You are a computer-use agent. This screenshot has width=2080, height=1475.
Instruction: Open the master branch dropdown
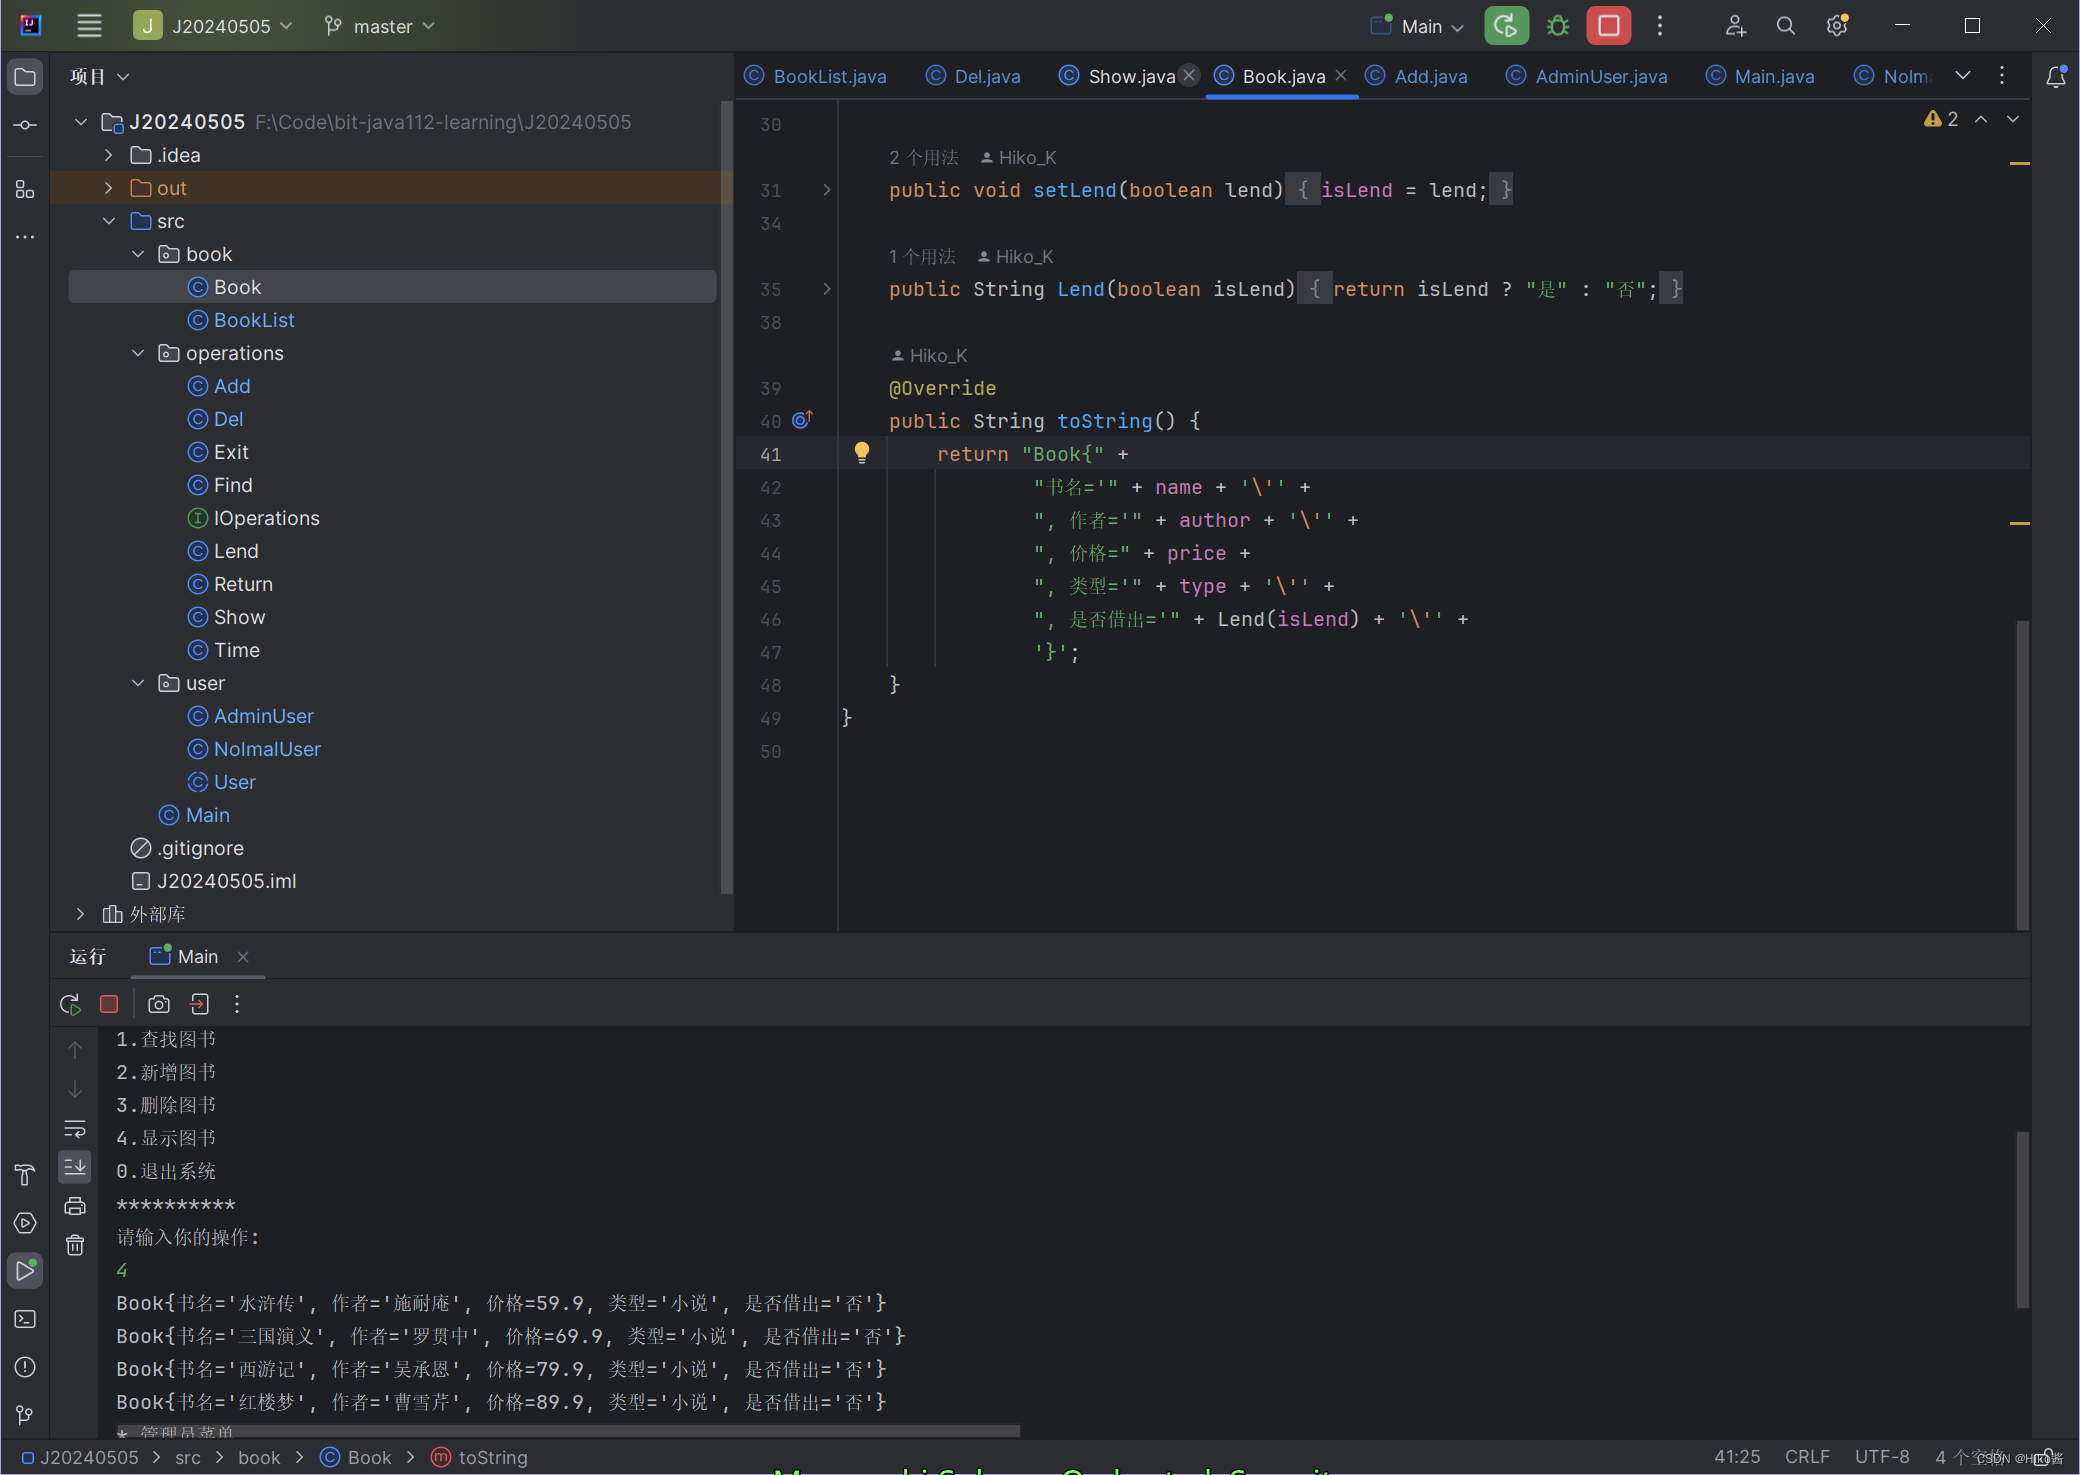tap(380, 26)
